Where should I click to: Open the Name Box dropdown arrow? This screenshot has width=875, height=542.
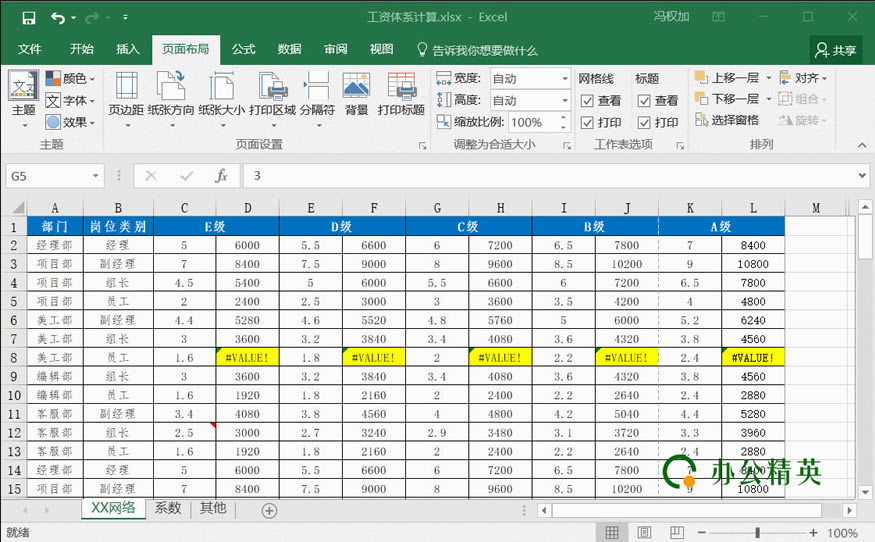(95, 176)
